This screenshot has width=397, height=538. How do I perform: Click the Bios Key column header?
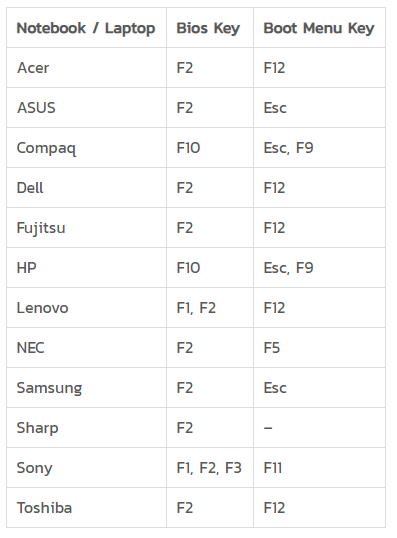210,28
